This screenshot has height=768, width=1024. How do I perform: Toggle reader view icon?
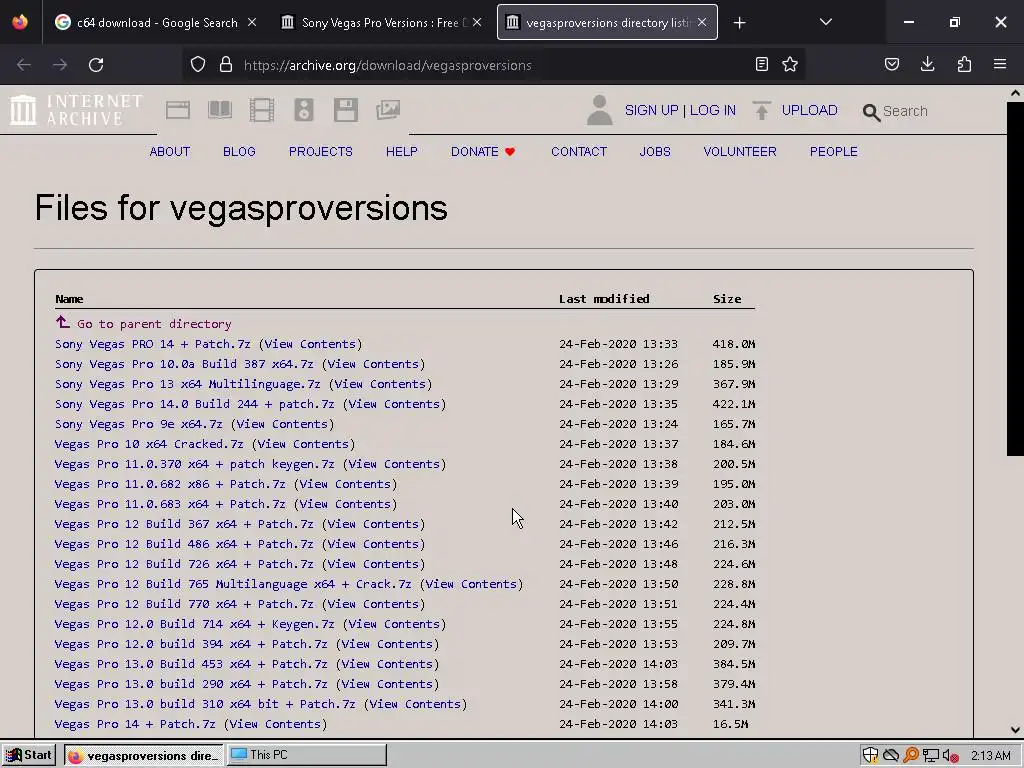(761, 65)
